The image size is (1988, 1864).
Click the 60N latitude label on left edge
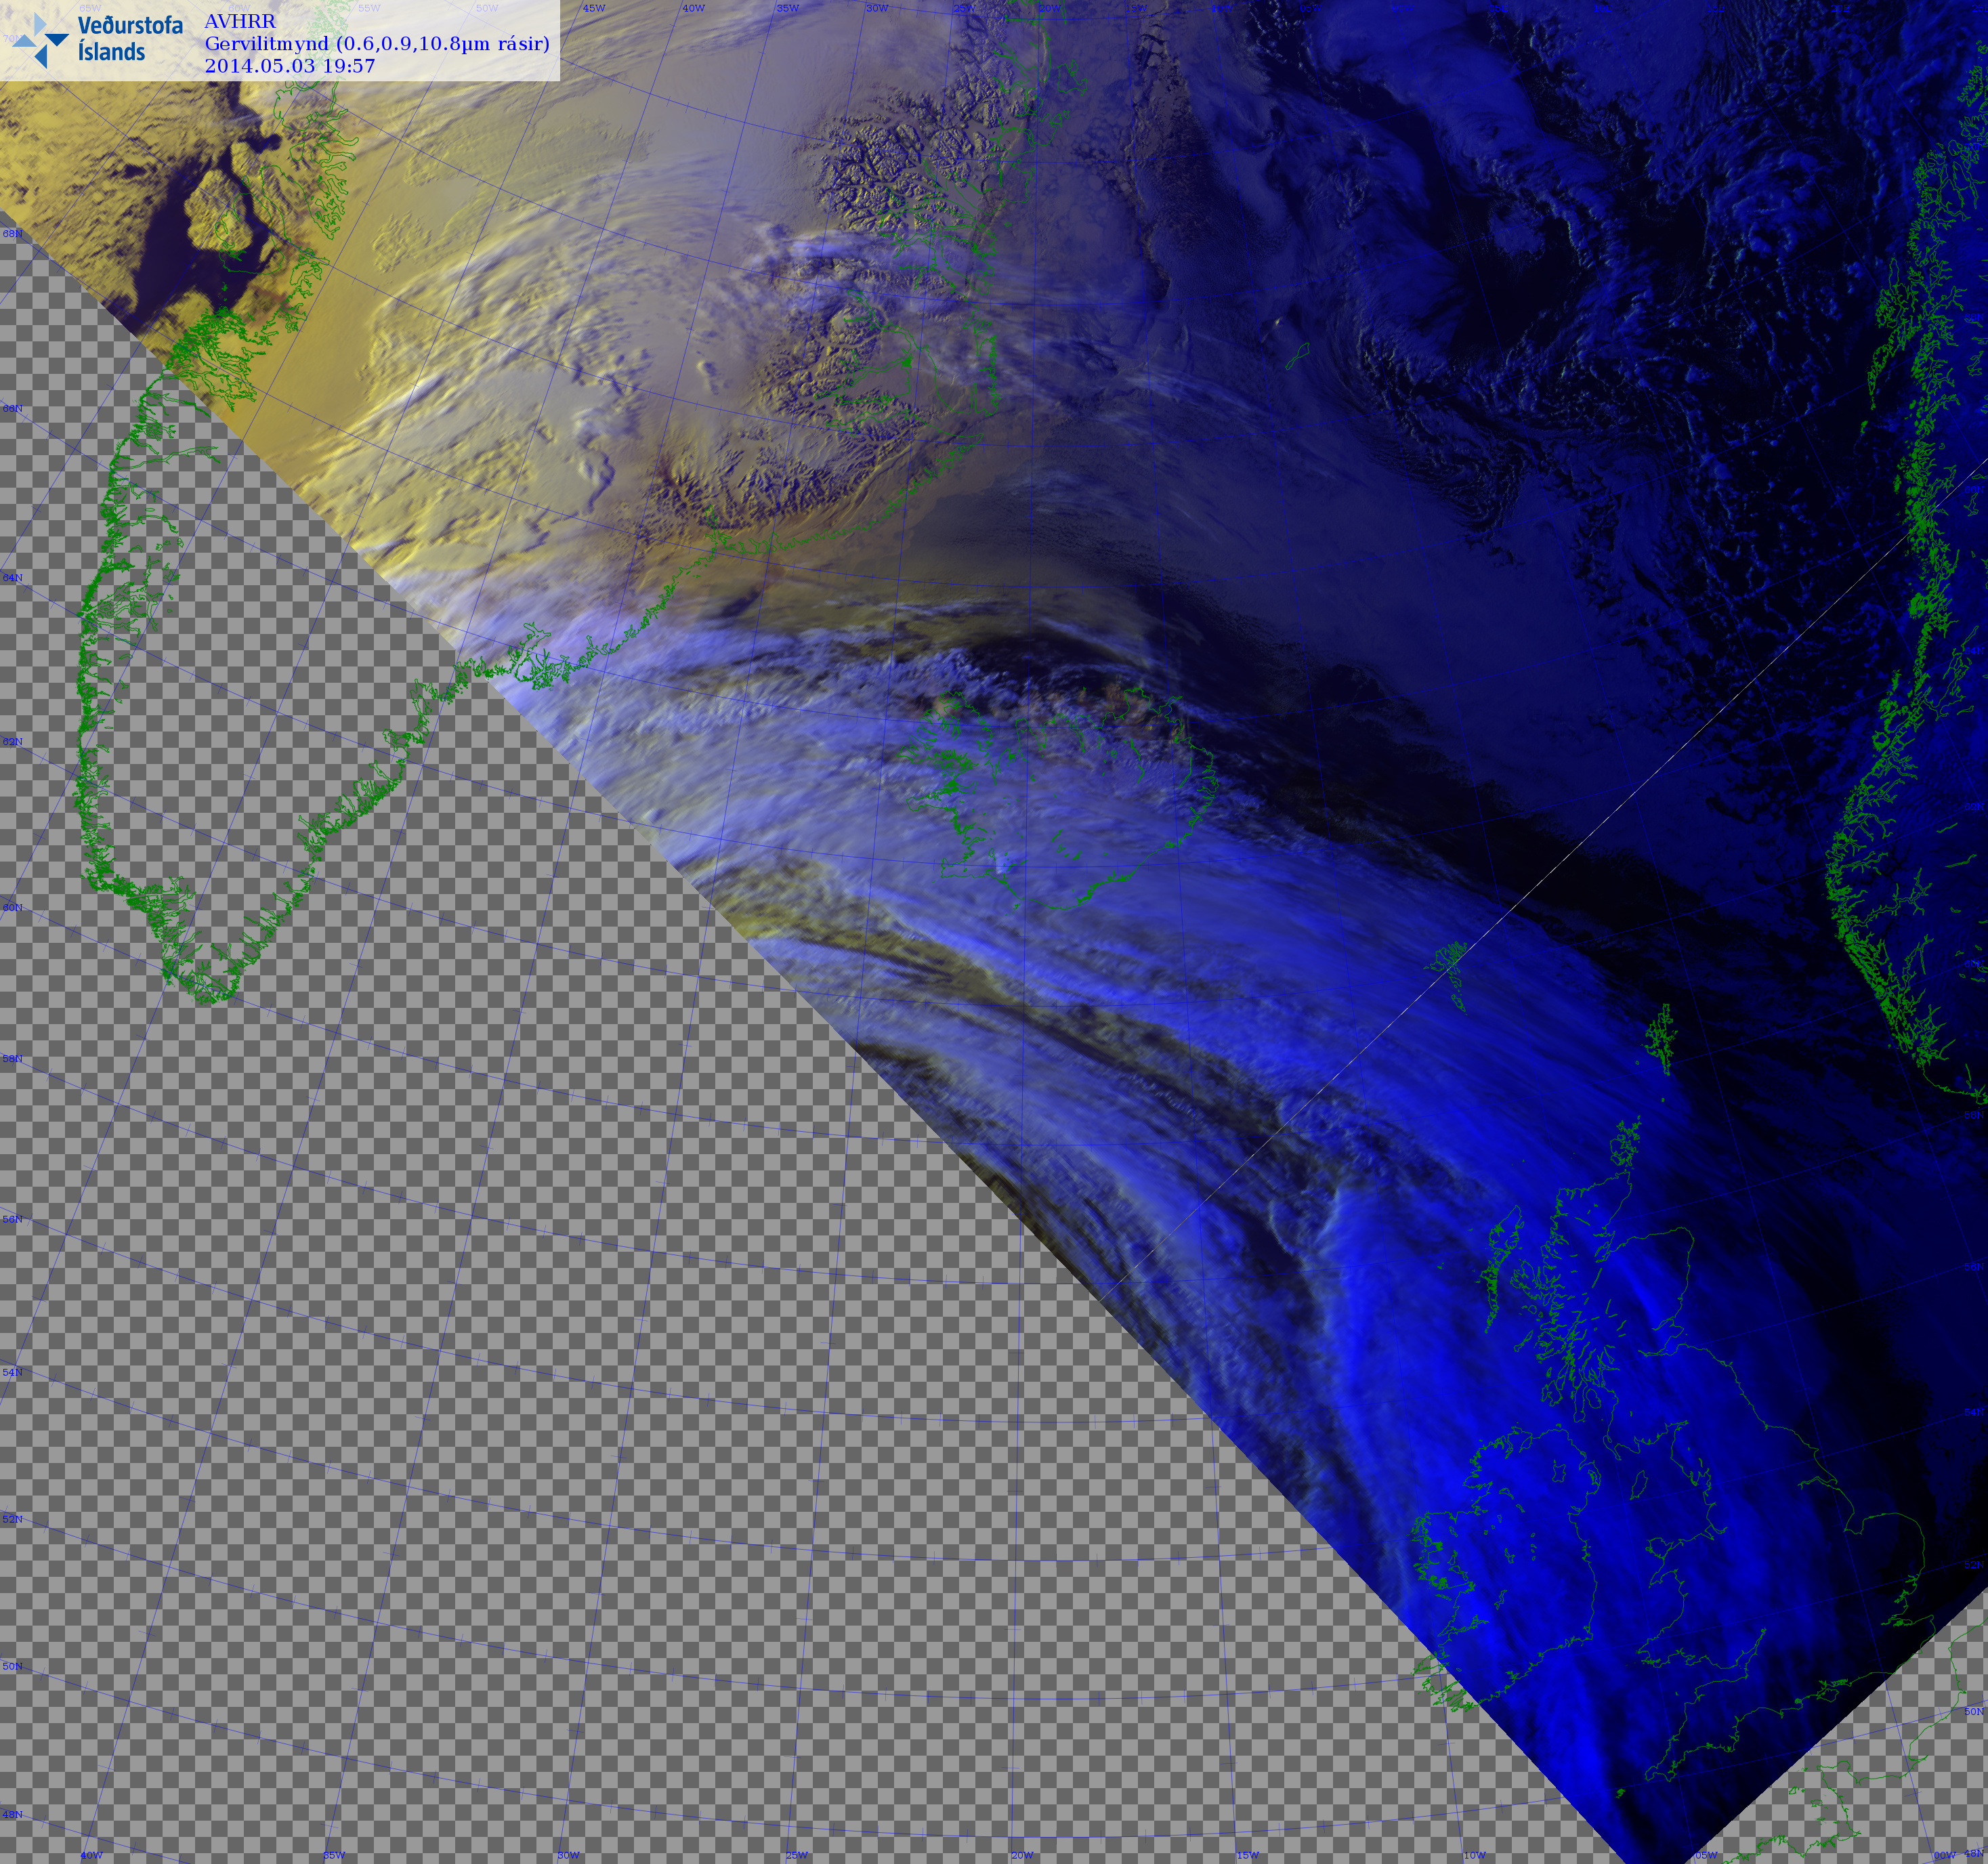(x=12, y=907)
